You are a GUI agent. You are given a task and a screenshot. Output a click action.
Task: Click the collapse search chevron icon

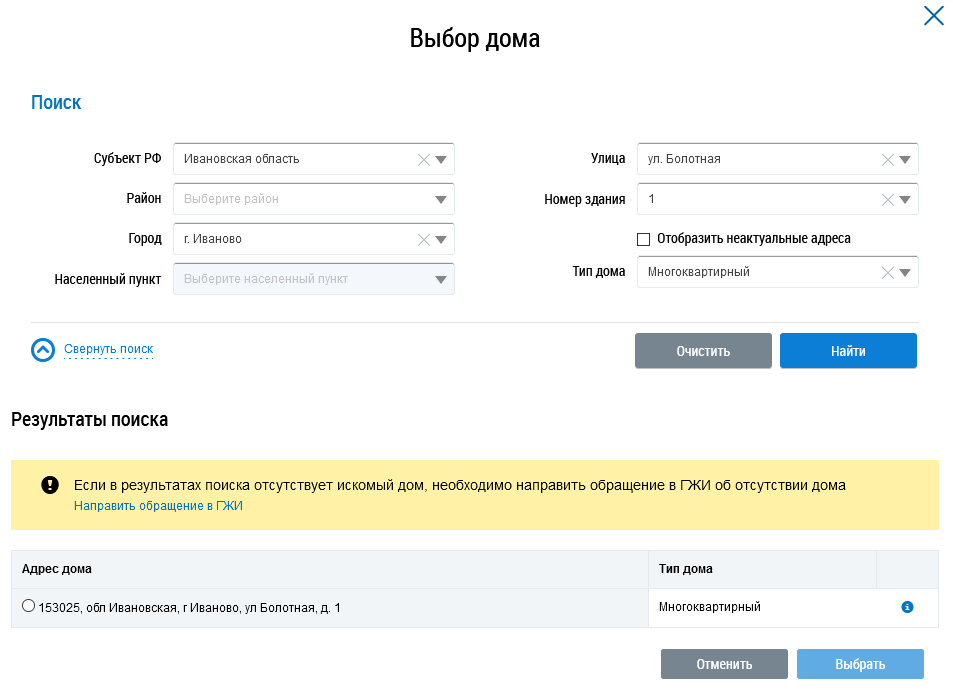[43, 350]
